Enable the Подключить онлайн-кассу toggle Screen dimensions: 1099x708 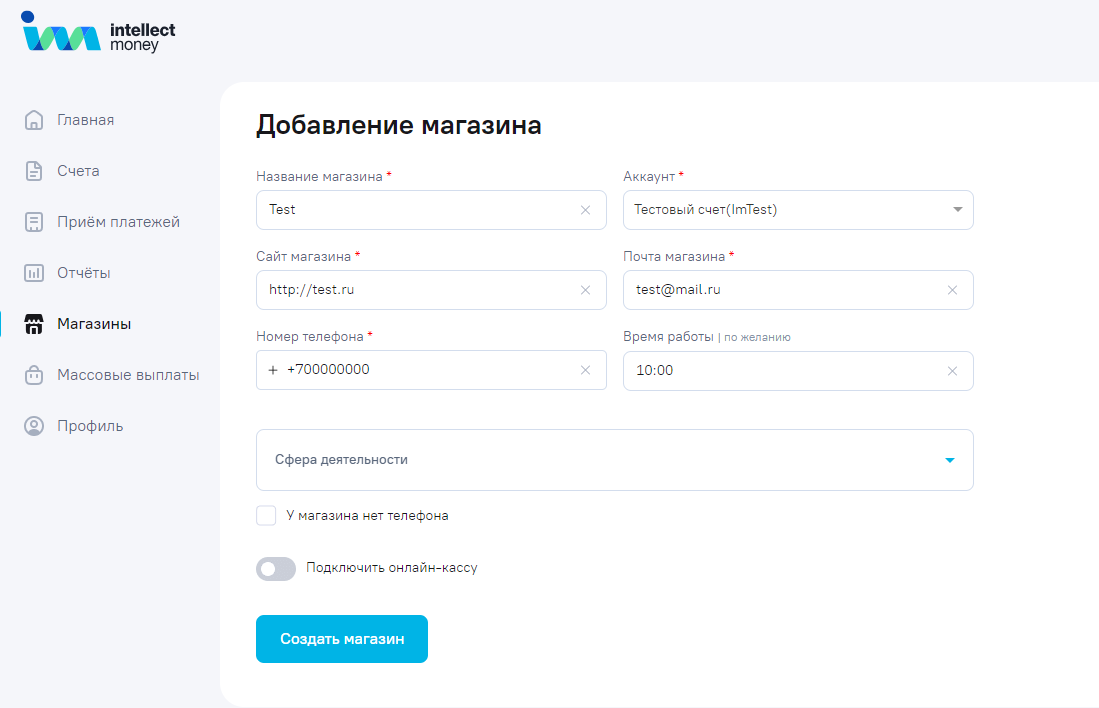pos(276,568)
